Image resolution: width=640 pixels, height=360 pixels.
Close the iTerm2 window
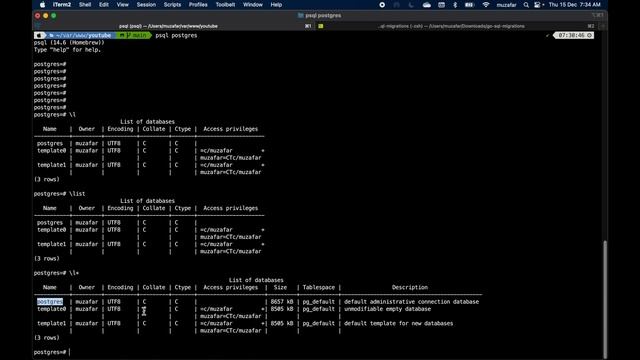38,16
